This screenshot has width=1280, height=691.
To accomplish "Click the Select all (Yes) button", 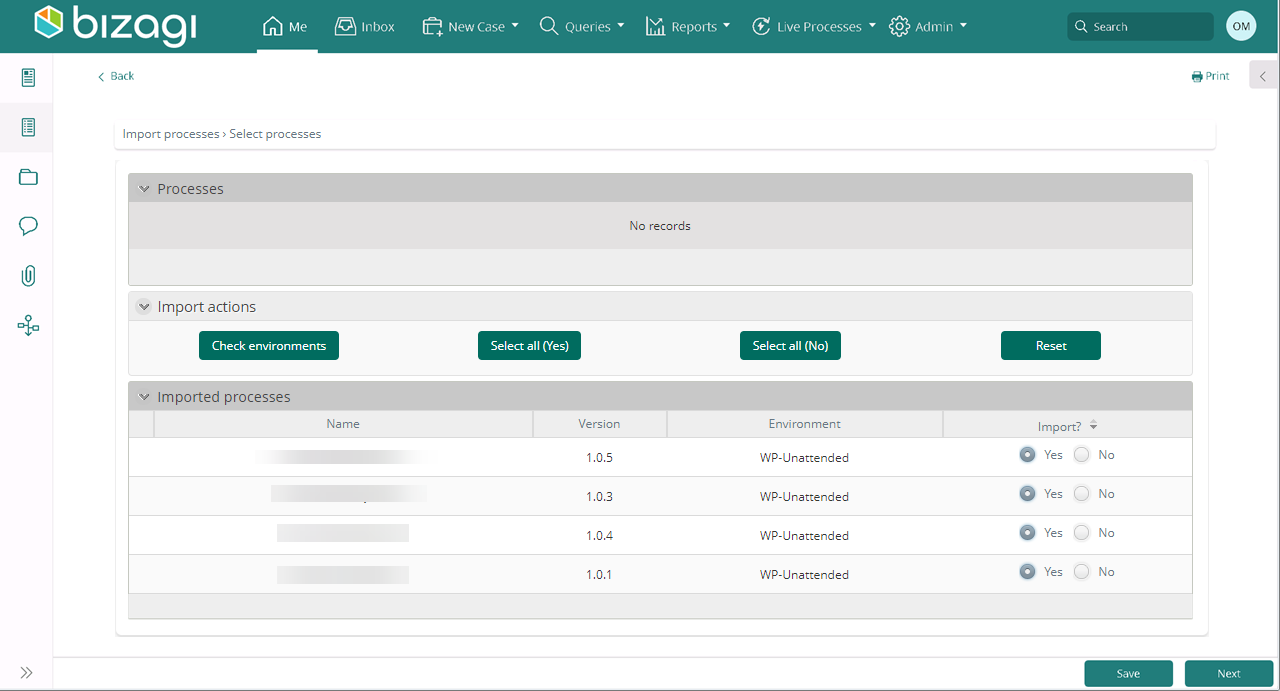I will click(x=530, y=346).
